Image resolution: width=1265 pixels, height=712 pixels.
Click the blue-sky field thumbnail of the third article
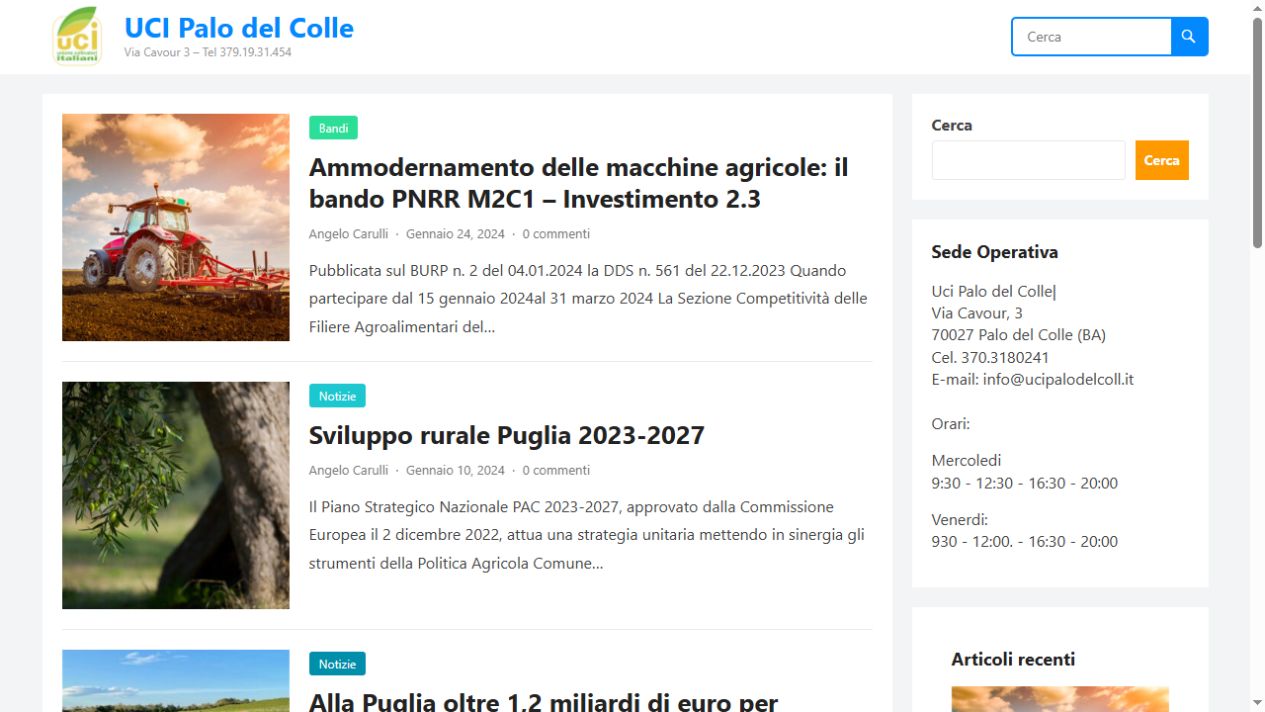click(176, 681)
